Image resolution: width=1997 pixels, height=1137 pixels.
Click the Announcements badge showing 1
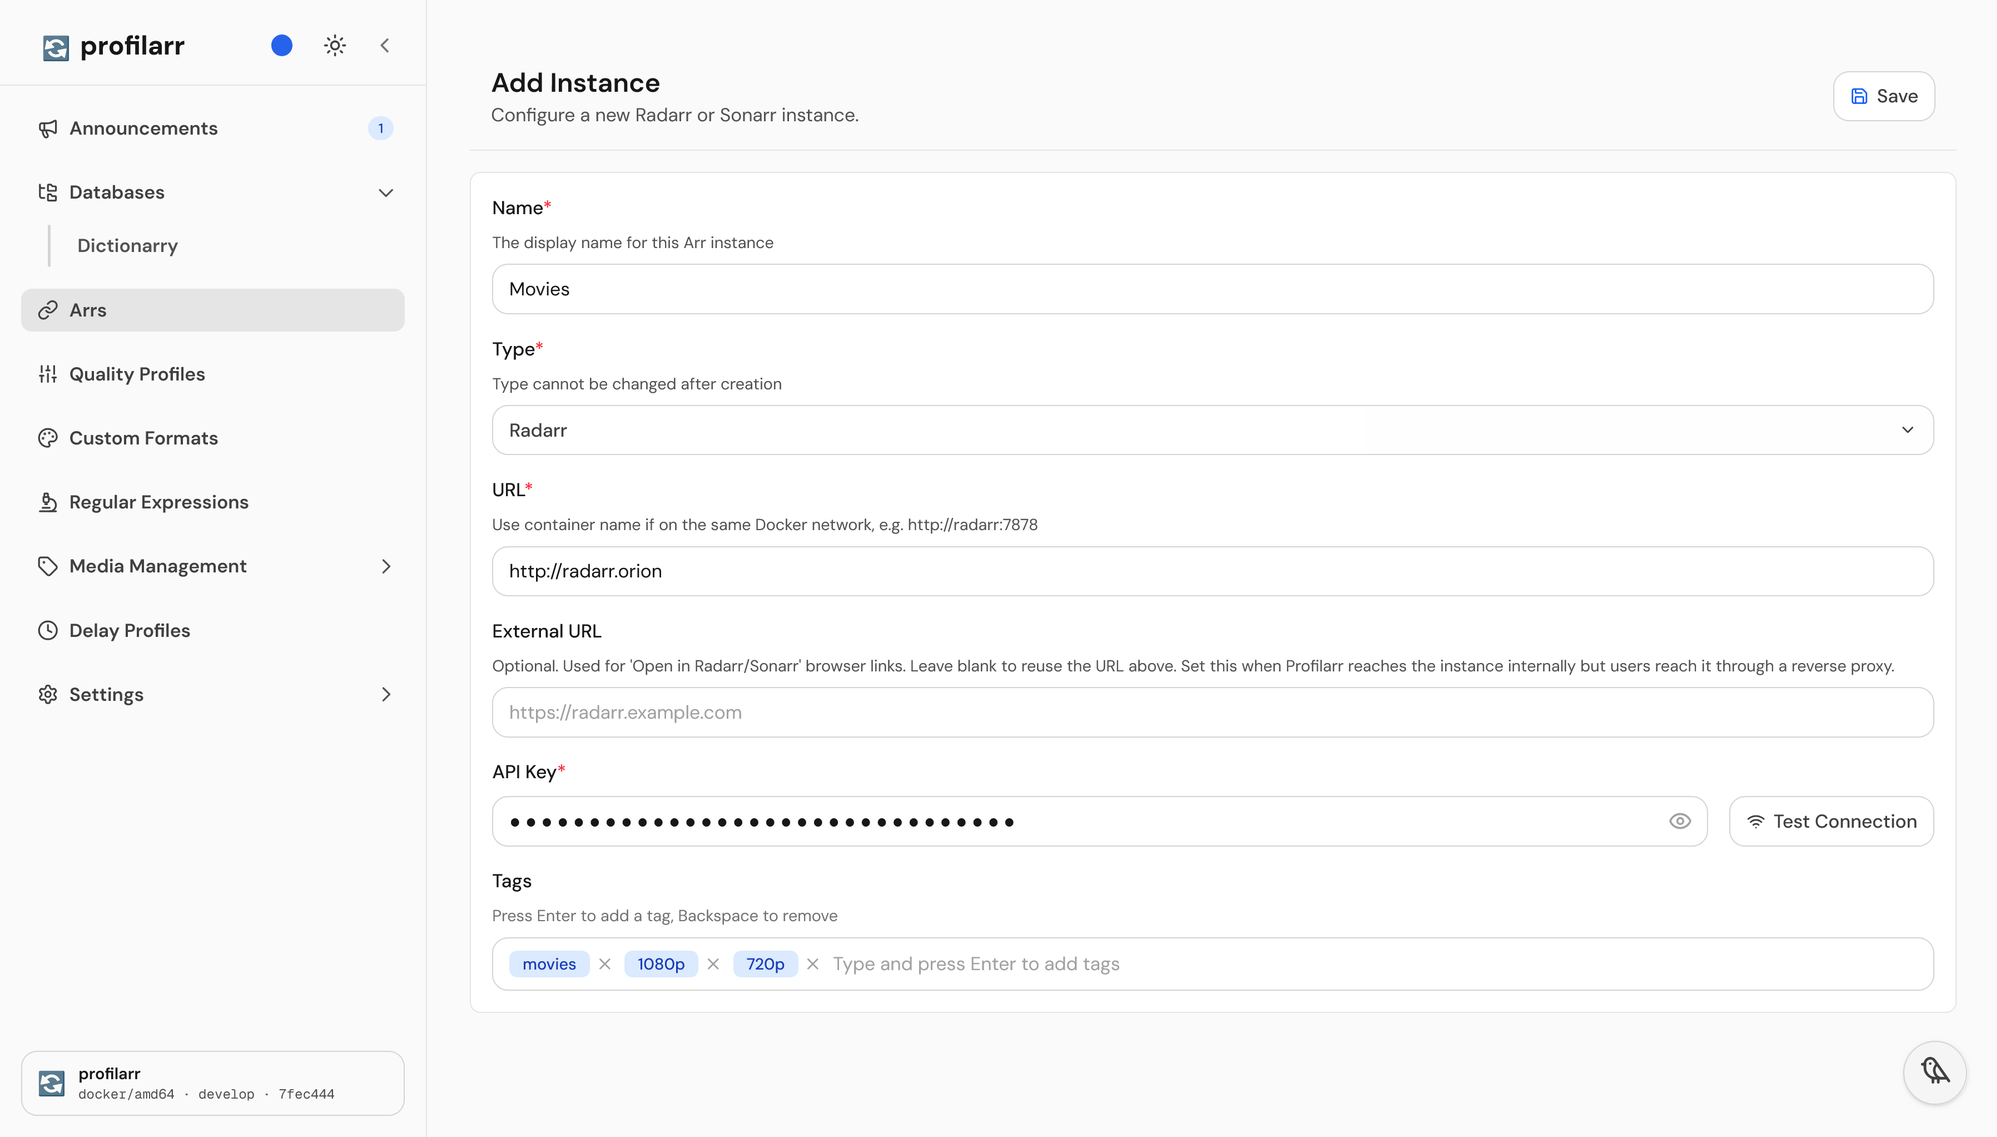tap(380, 128)
